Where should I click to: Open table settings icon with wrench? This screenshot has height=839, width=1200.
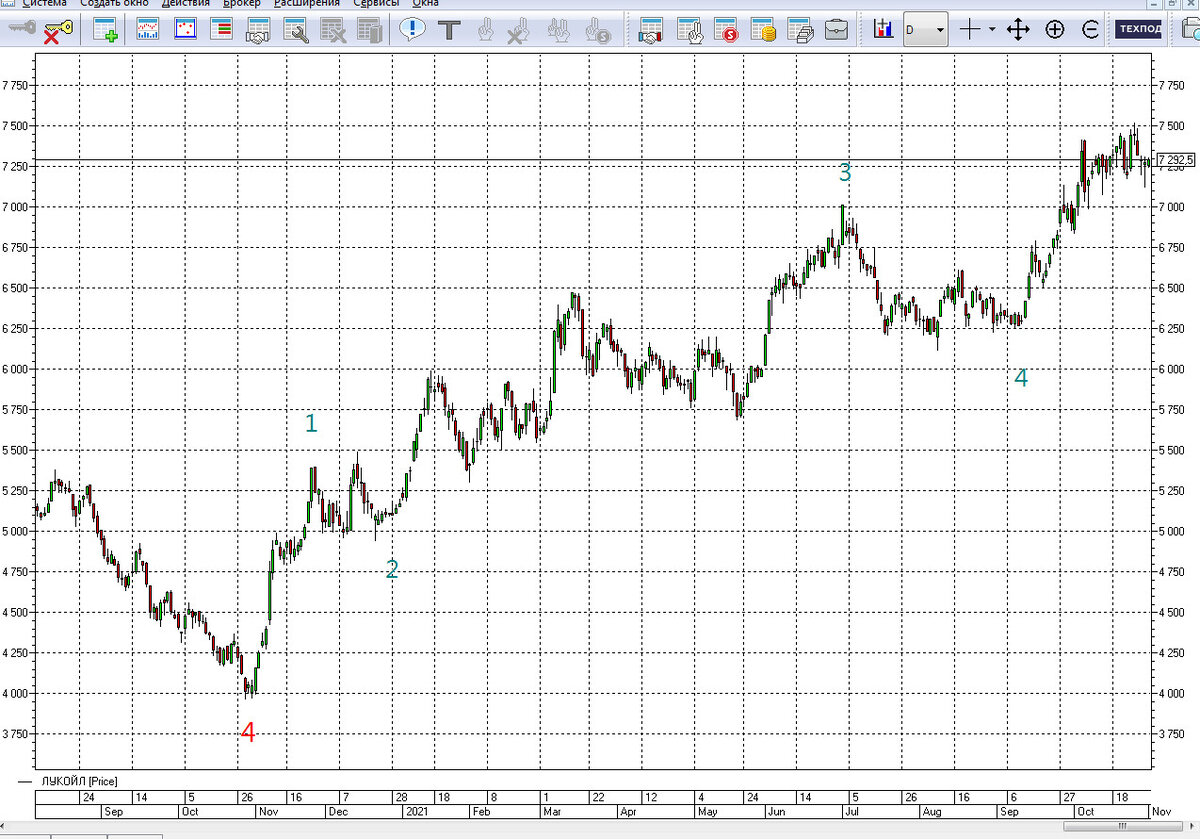pyautogui.click(x=295, y=30)
